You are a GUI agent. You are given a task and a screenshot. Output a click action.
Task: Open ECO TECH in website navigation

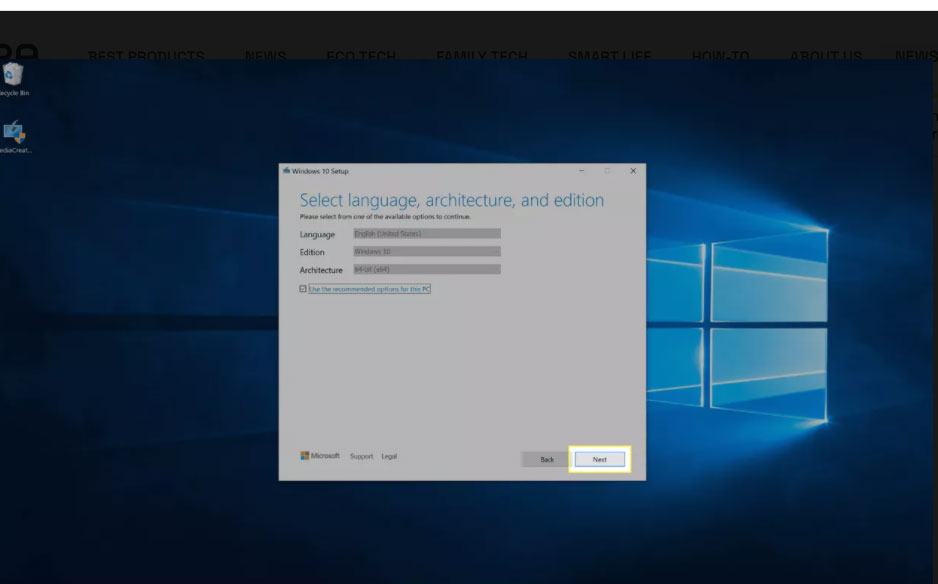point(361,56)
